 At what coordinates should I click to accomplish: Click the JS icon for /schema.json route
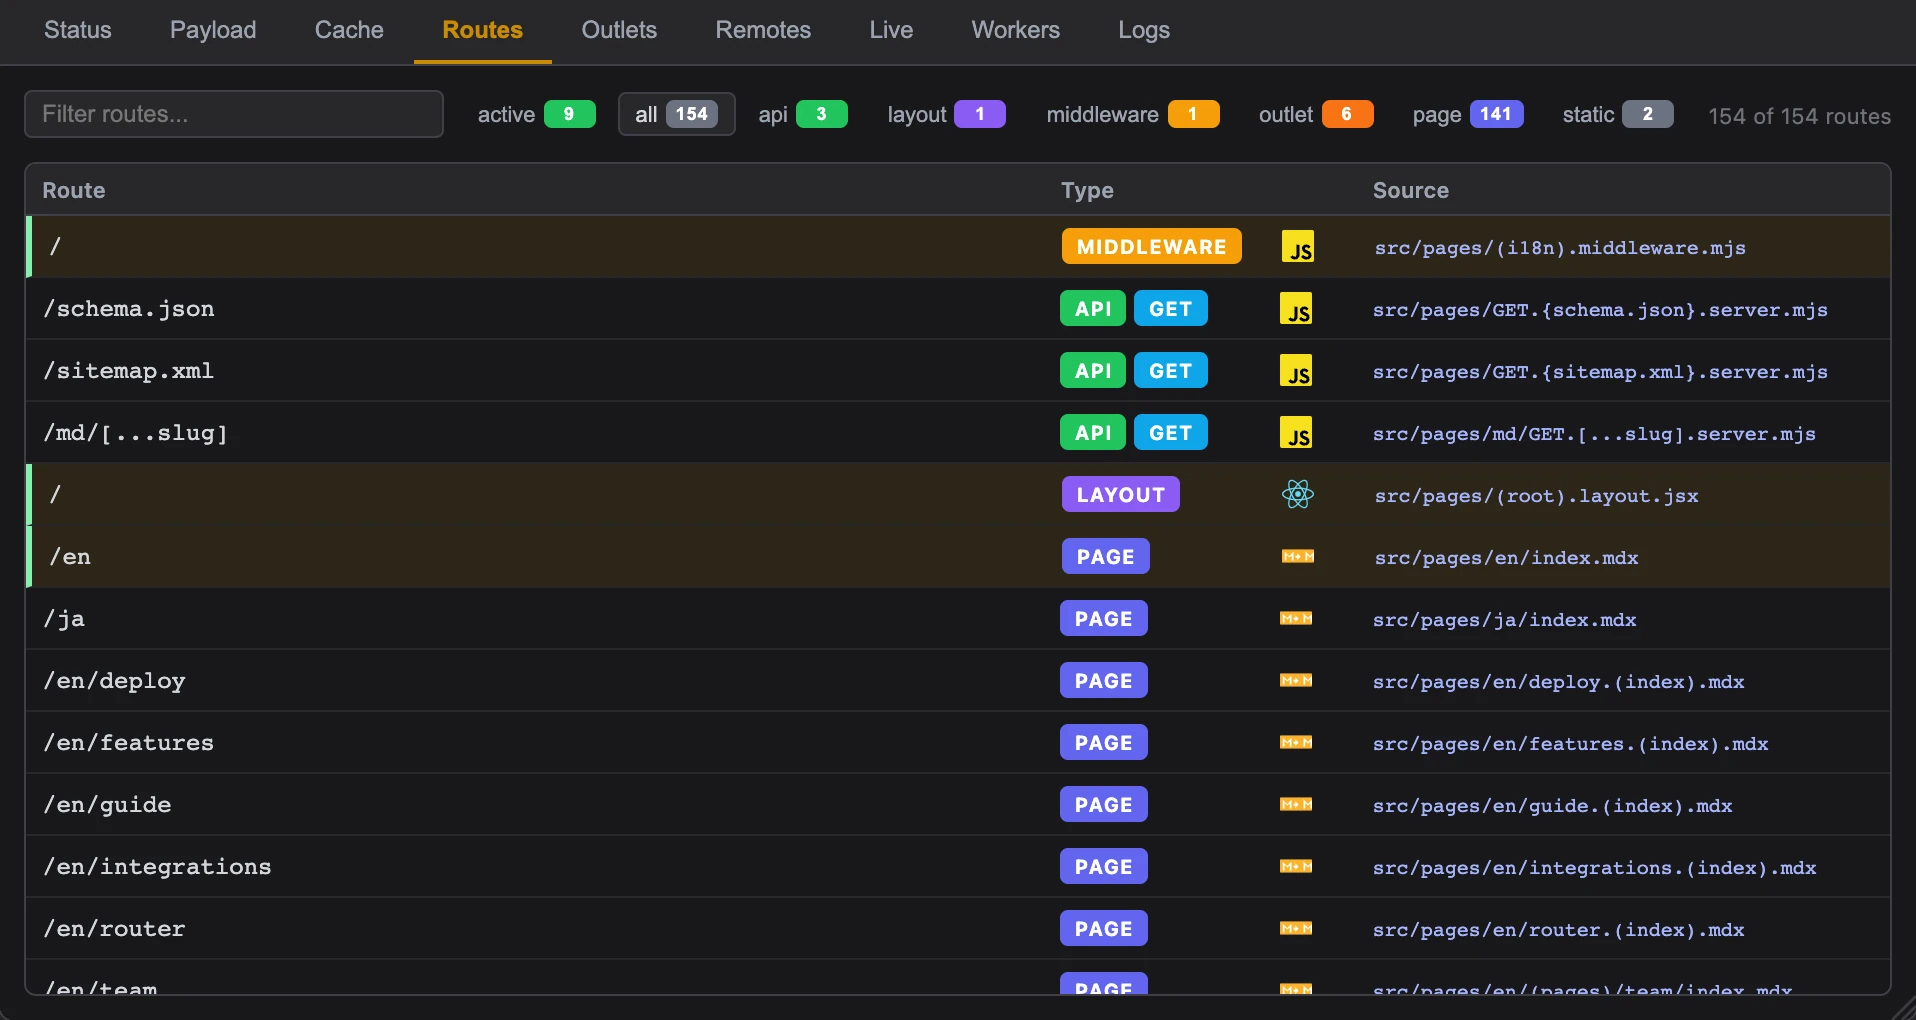pos(1295,309)
